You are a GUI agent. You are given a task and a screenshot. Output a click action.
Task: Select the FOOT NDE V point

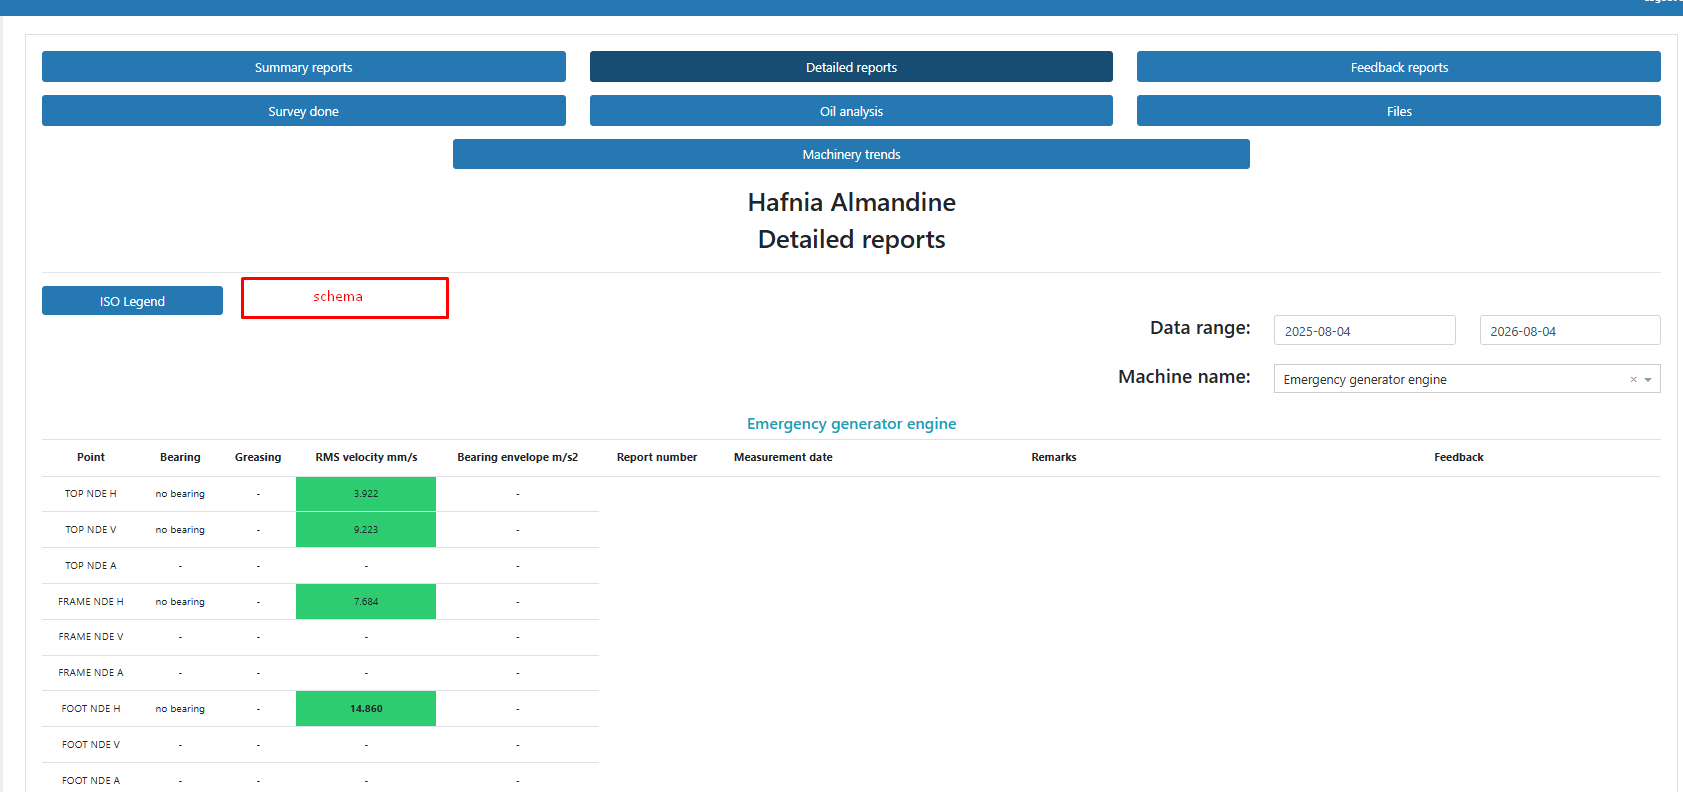coord(91,745)
